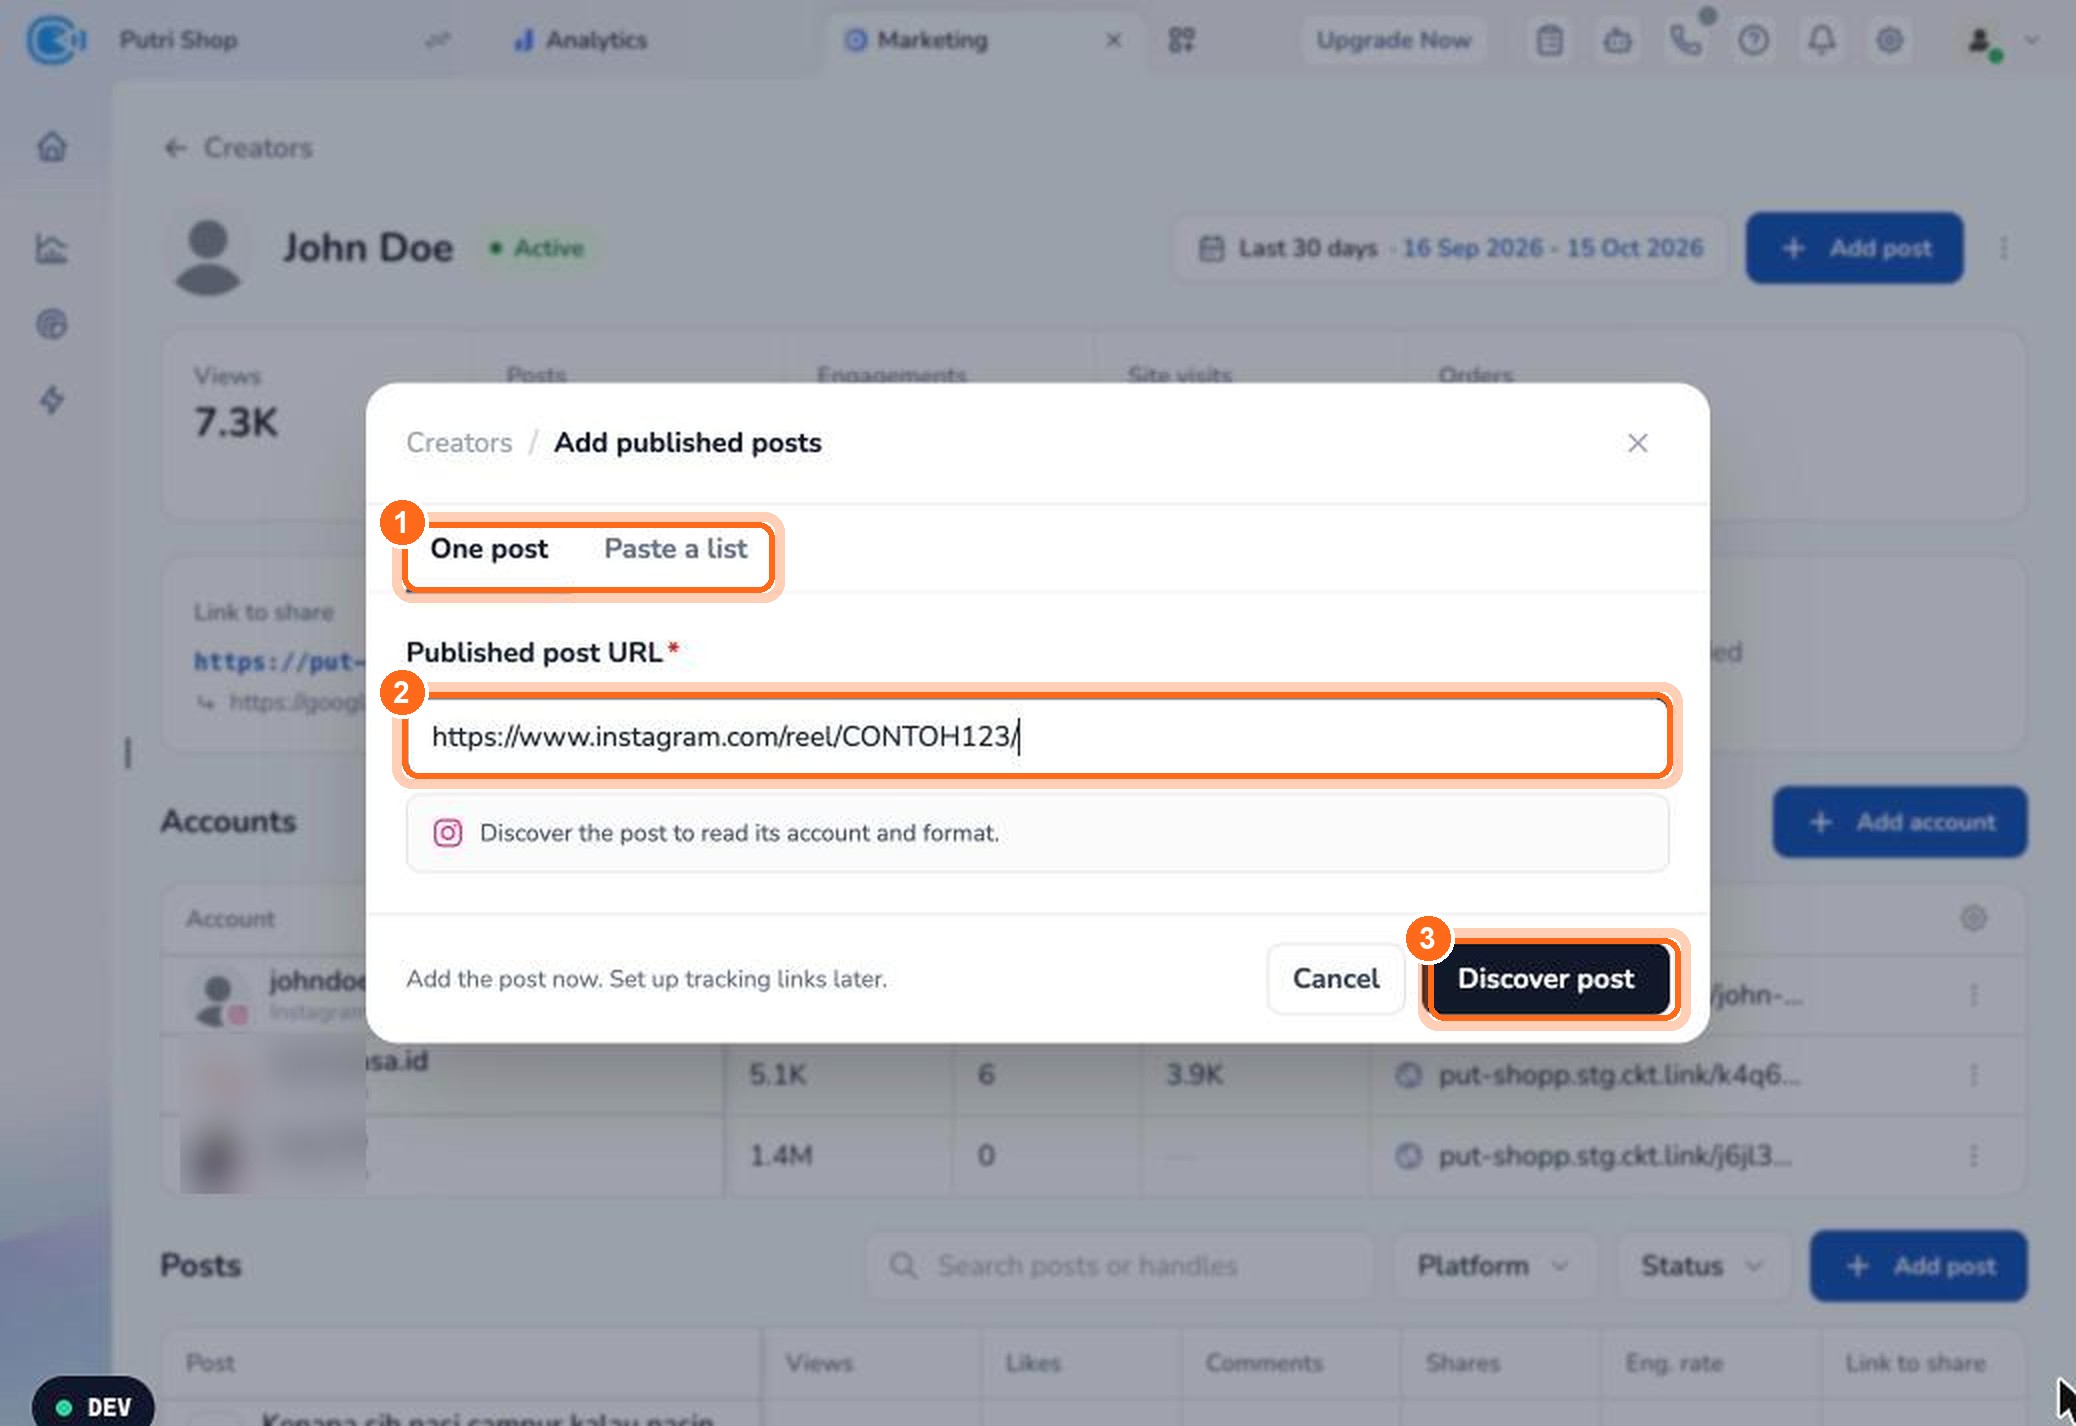Viewport: 2076px width, 1426px height.
Task: Switch workspace next to Putri Shop
Action: coord(437,40)
